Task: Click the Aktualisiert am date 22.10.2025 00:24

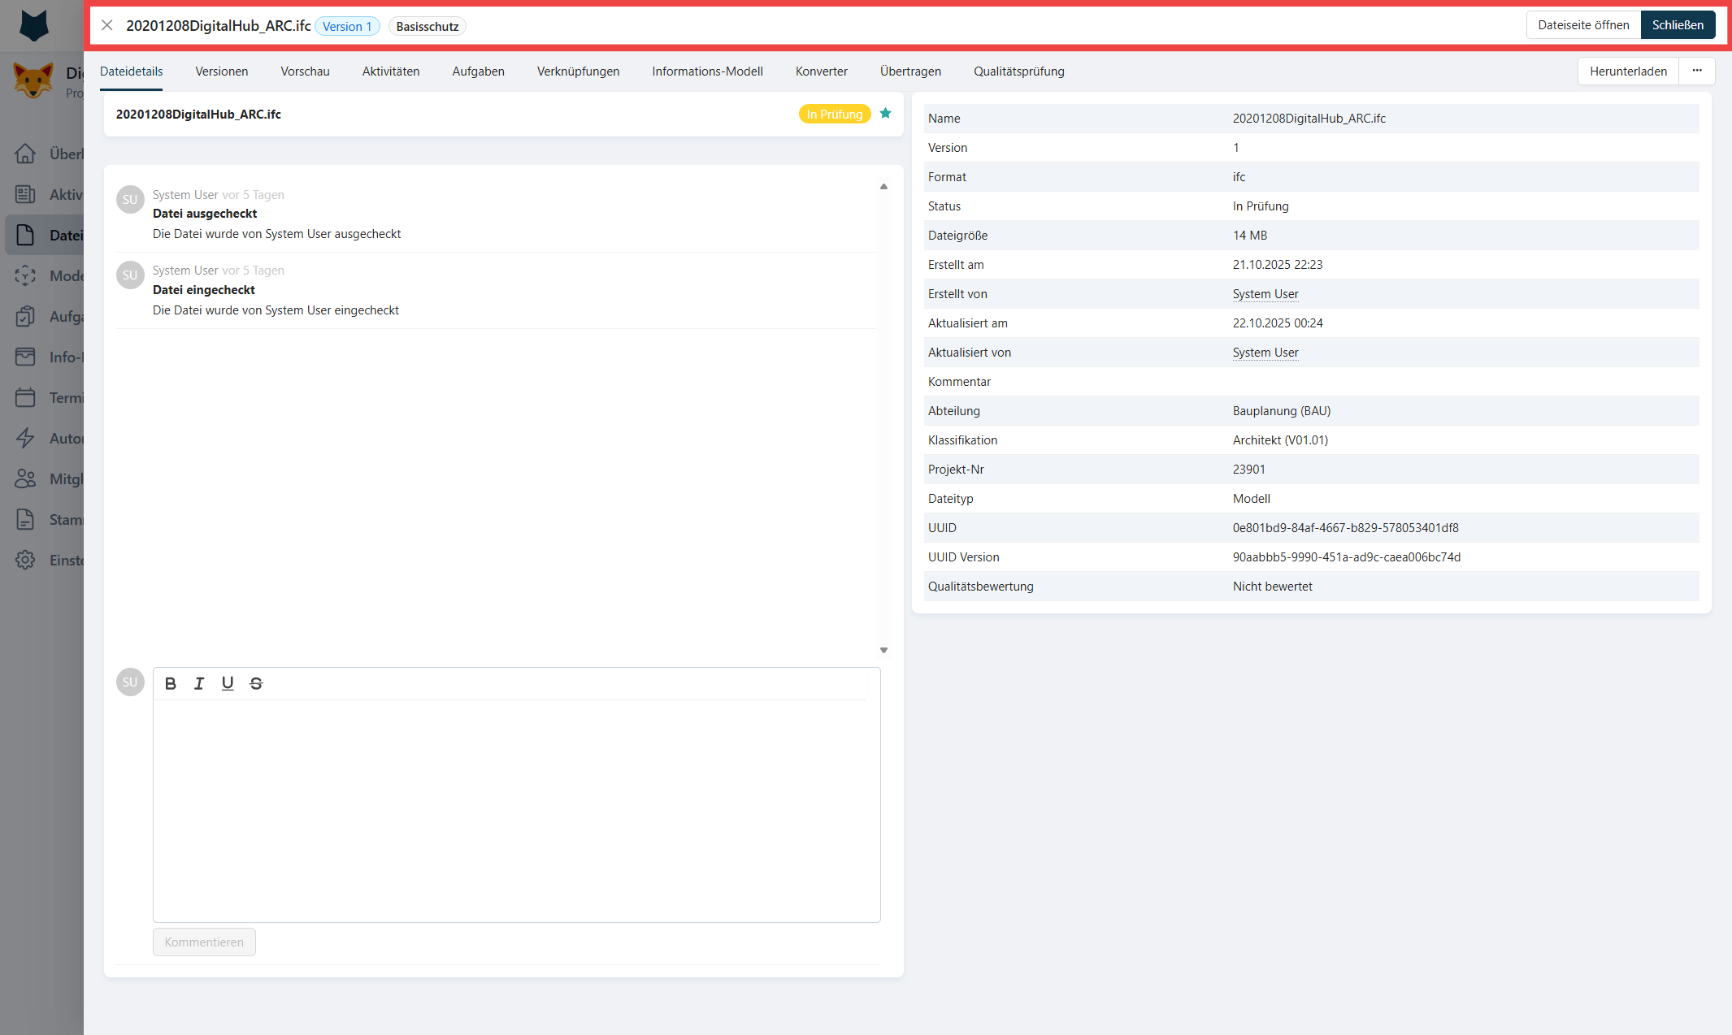Action: tap(1277, 323)
